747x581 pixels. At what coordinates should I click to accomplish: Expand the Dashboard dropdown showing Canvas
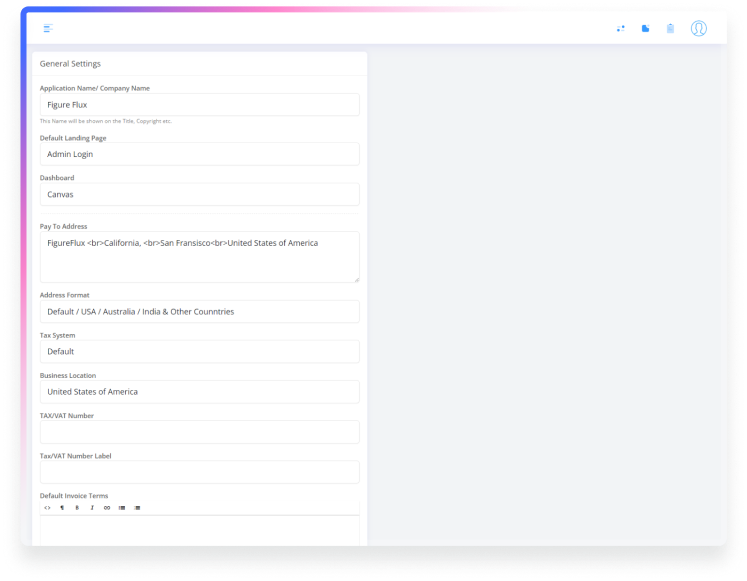[x=199, y=194]
